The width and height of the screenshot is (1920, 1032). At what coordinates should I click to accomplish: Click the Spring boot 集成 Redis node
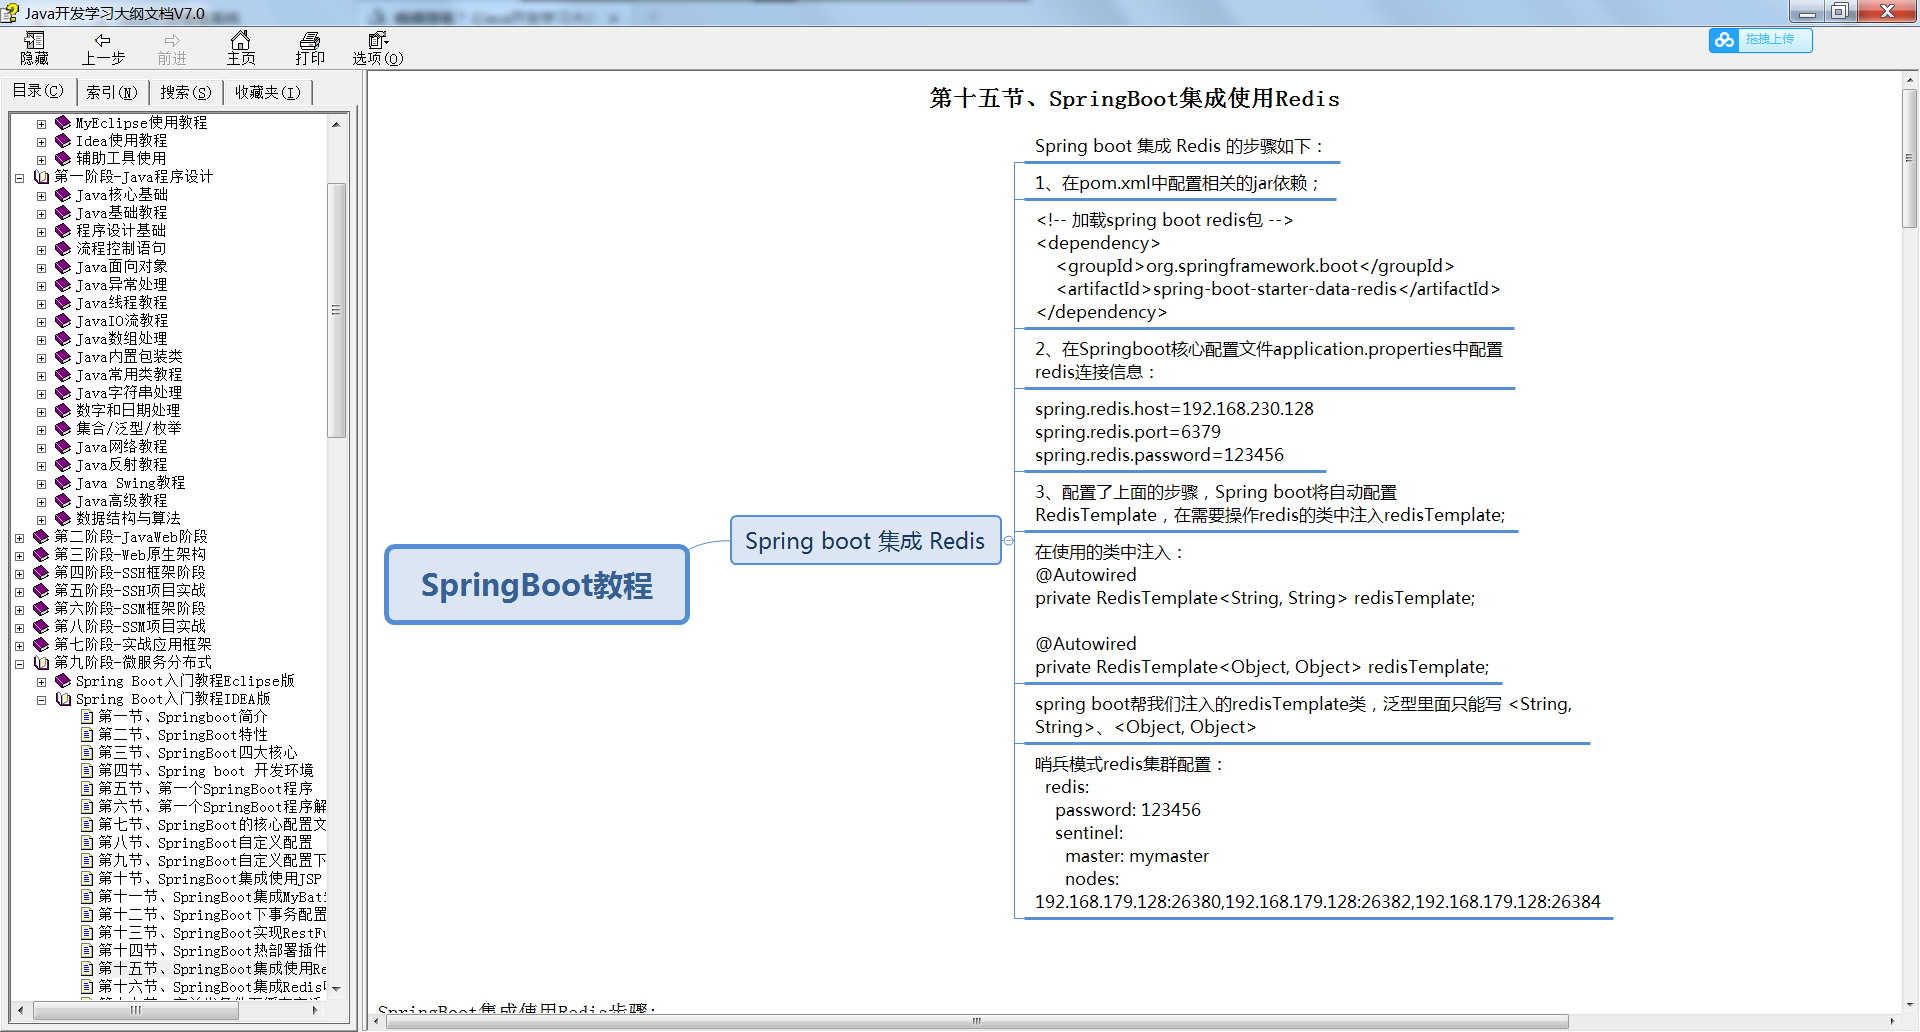pos(865,541)
